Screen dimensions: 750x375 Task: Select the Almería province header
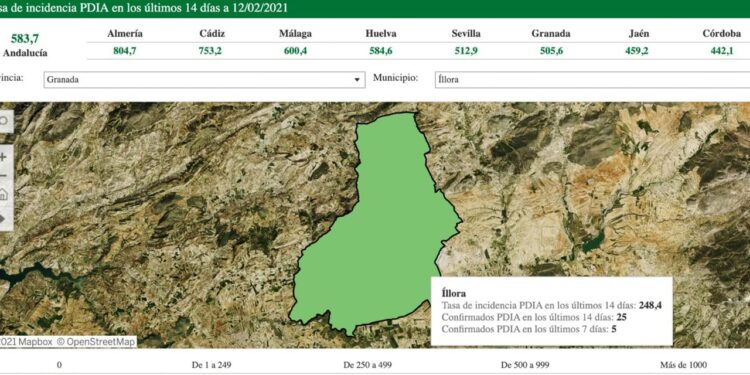(125, 34)
